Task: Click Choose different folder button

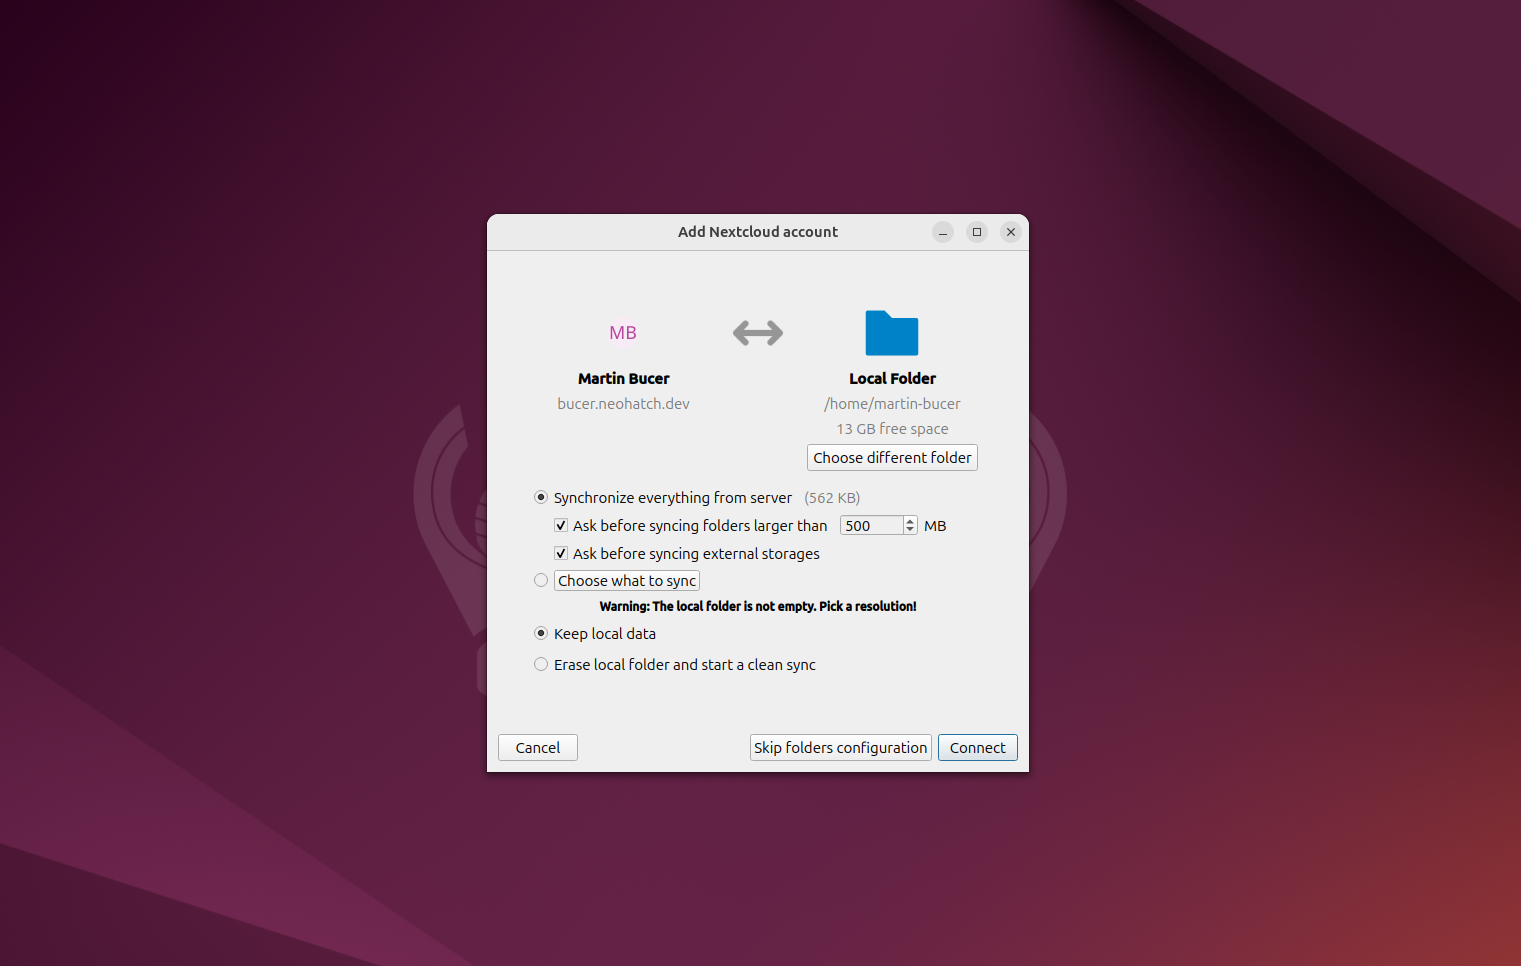Action: tap(892, 457)
